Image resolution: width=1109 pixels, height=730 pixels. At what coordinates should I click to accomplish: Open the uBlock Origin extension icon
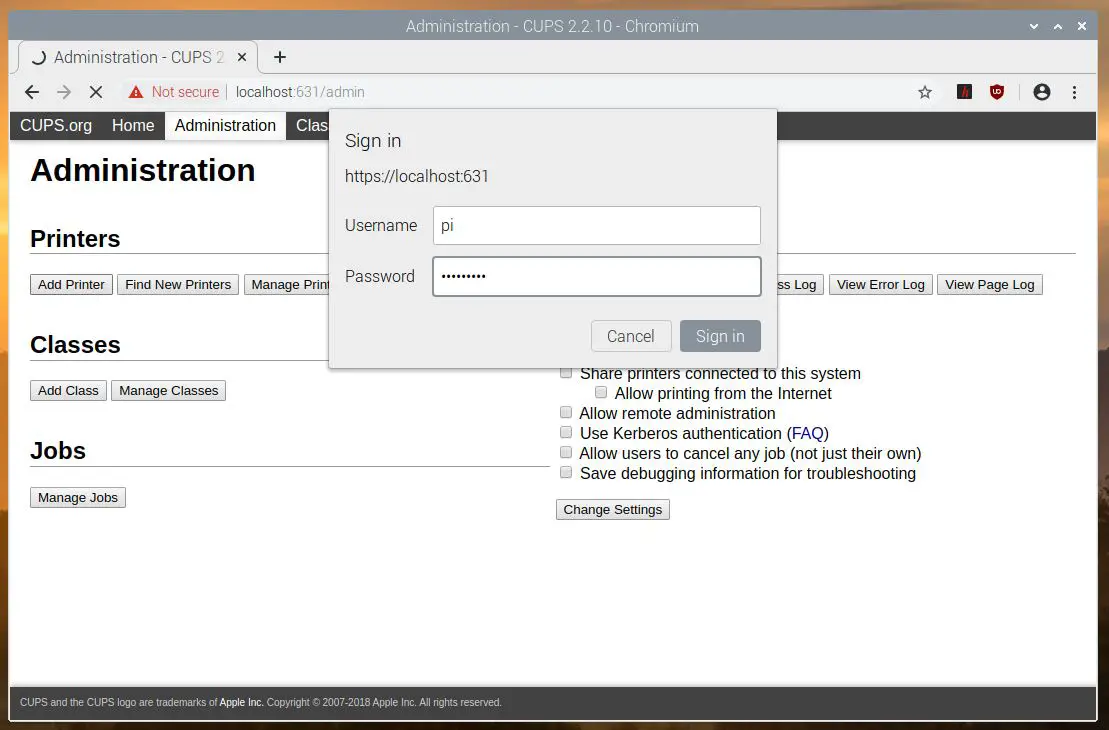(x=997, y=92)
